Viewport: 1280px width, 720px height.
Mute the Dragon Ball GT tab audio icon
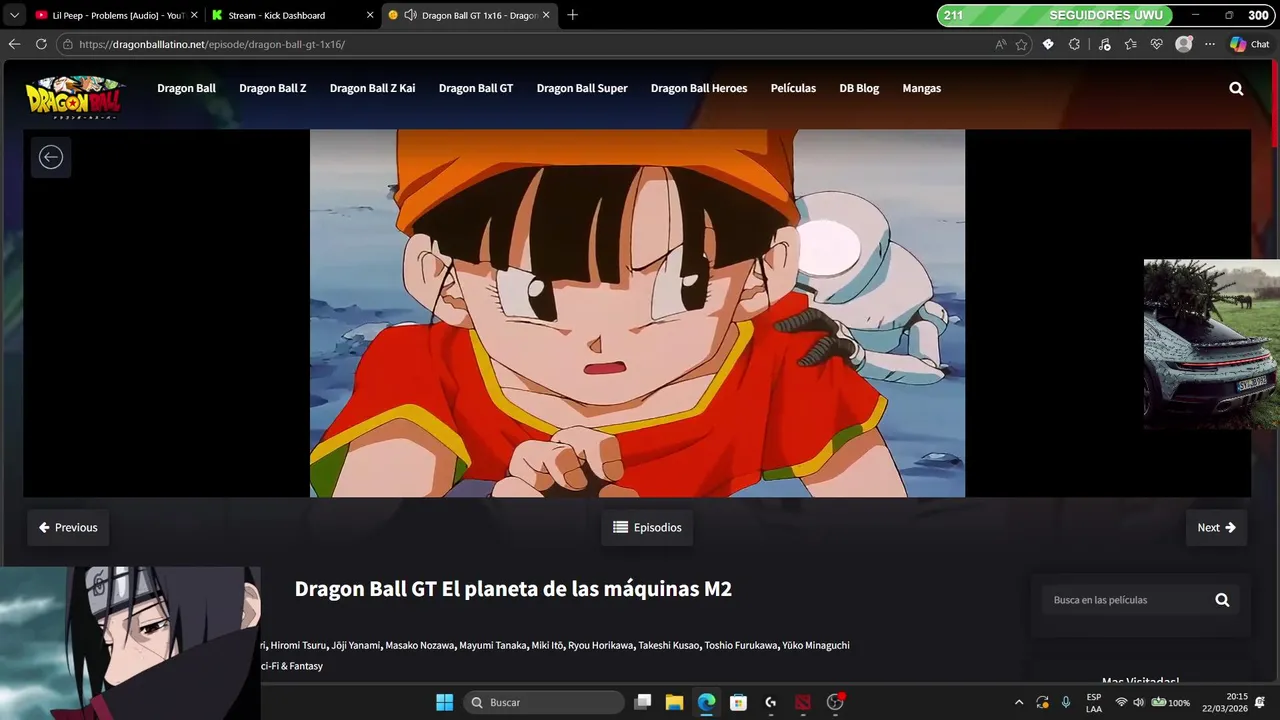[x=410, y=15]
